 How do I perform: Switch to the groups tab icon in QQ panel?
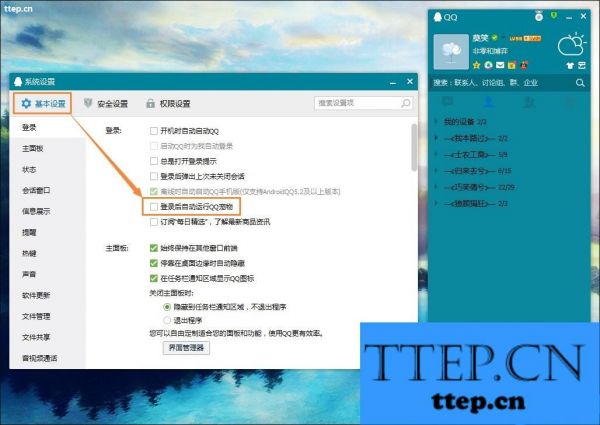pos(530,101)
